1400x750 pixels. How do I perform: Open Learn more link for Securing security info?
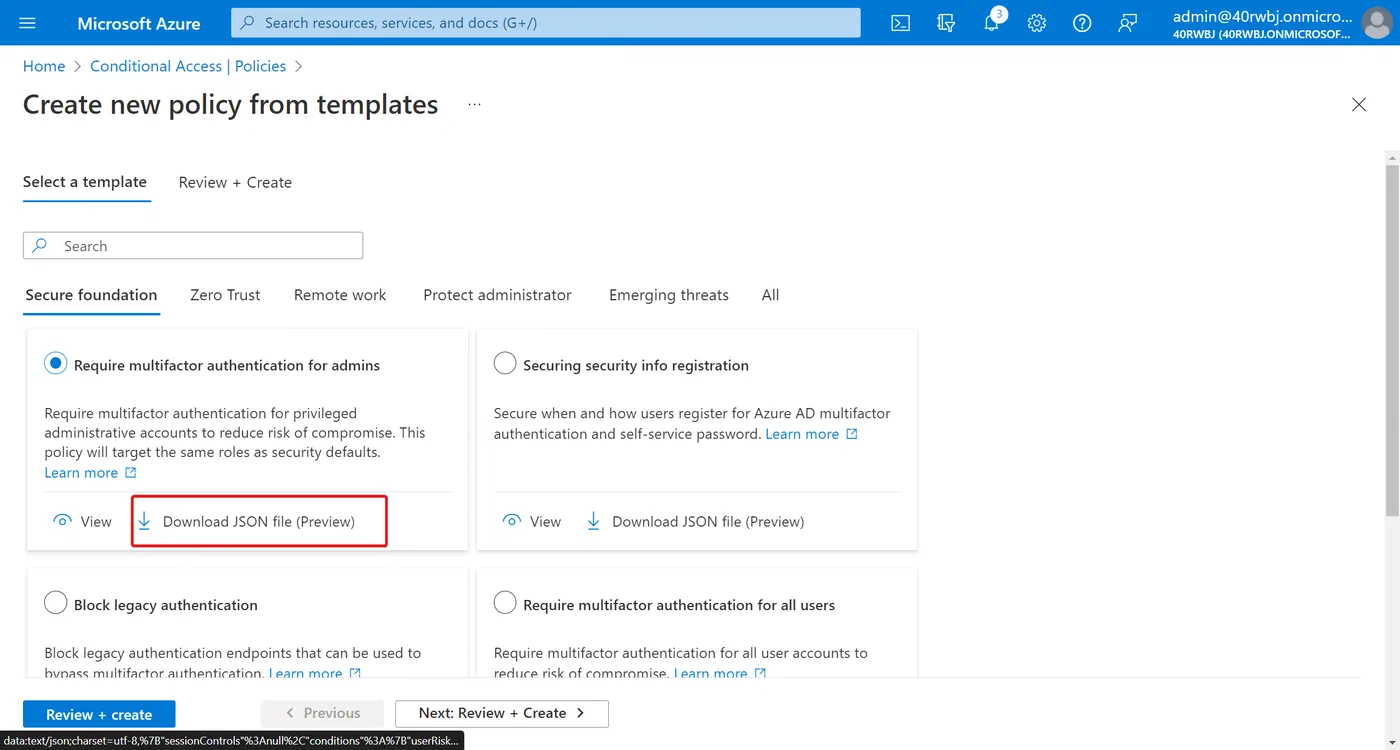click(x=811, y=434)
